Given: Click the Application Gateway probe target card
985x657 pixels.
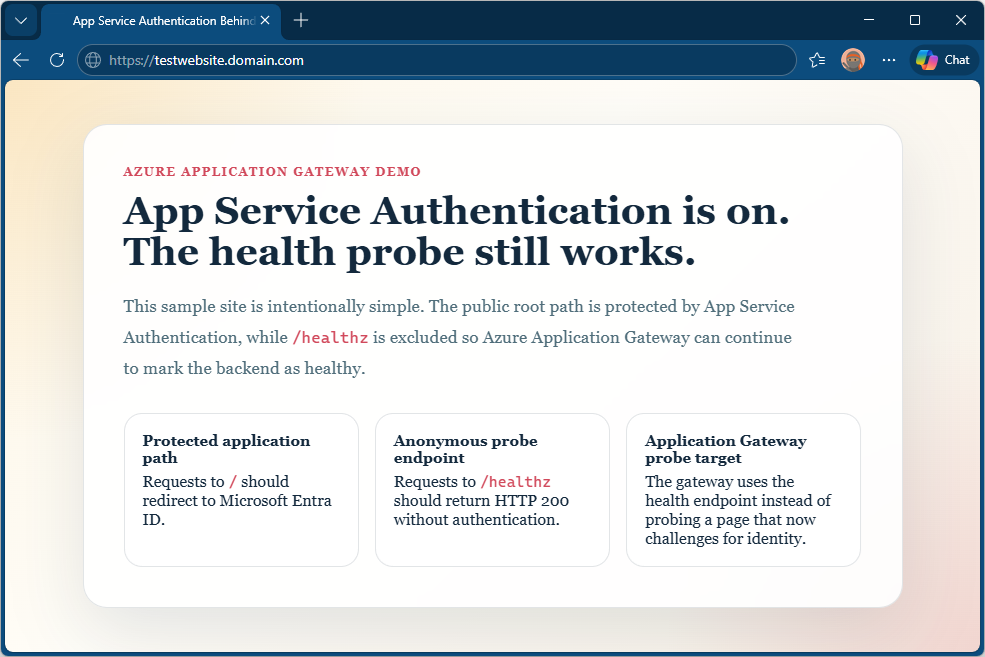Looking at the screenshot, I should (743, 490).
